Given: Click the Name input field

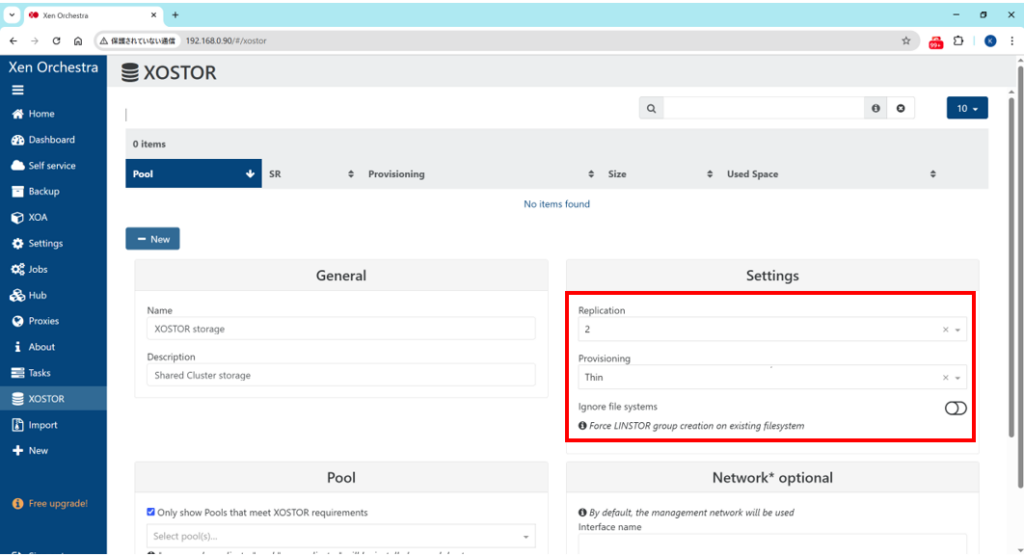Looking at the screenshot, I should [341, 329].
